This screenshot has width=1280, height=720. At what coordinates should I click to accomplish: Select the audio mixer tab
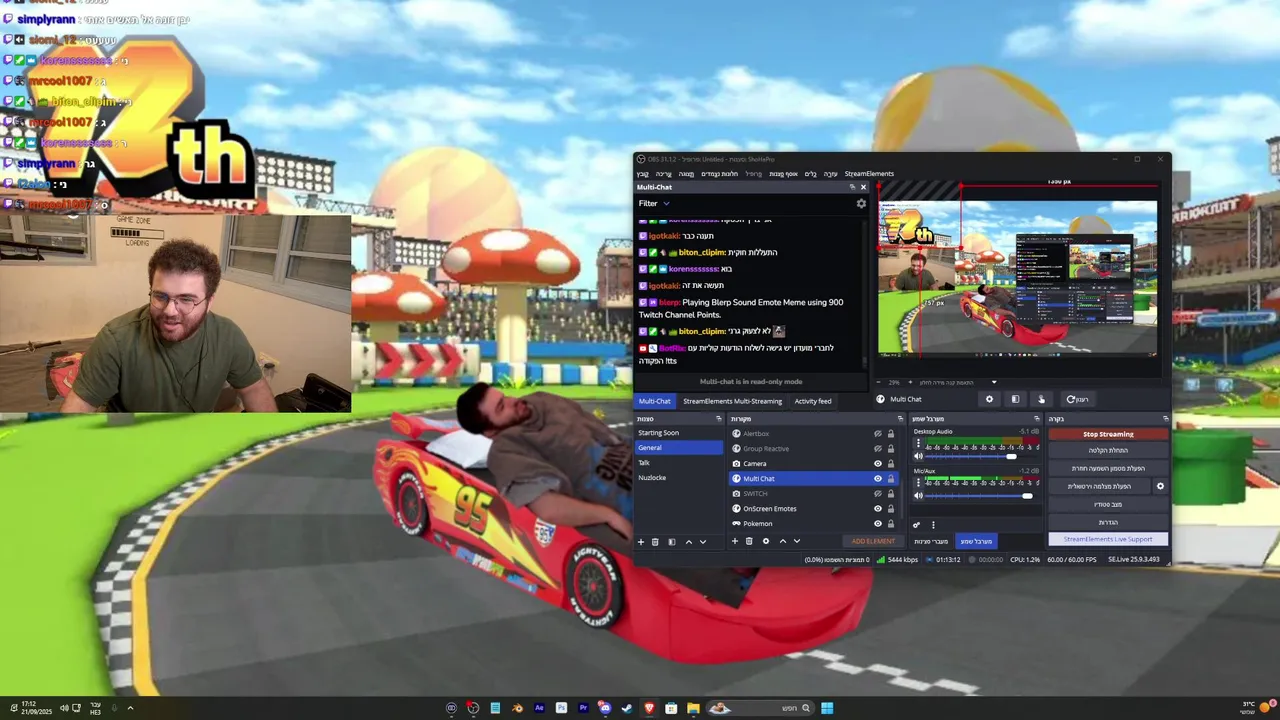click(x=976, y=541)
